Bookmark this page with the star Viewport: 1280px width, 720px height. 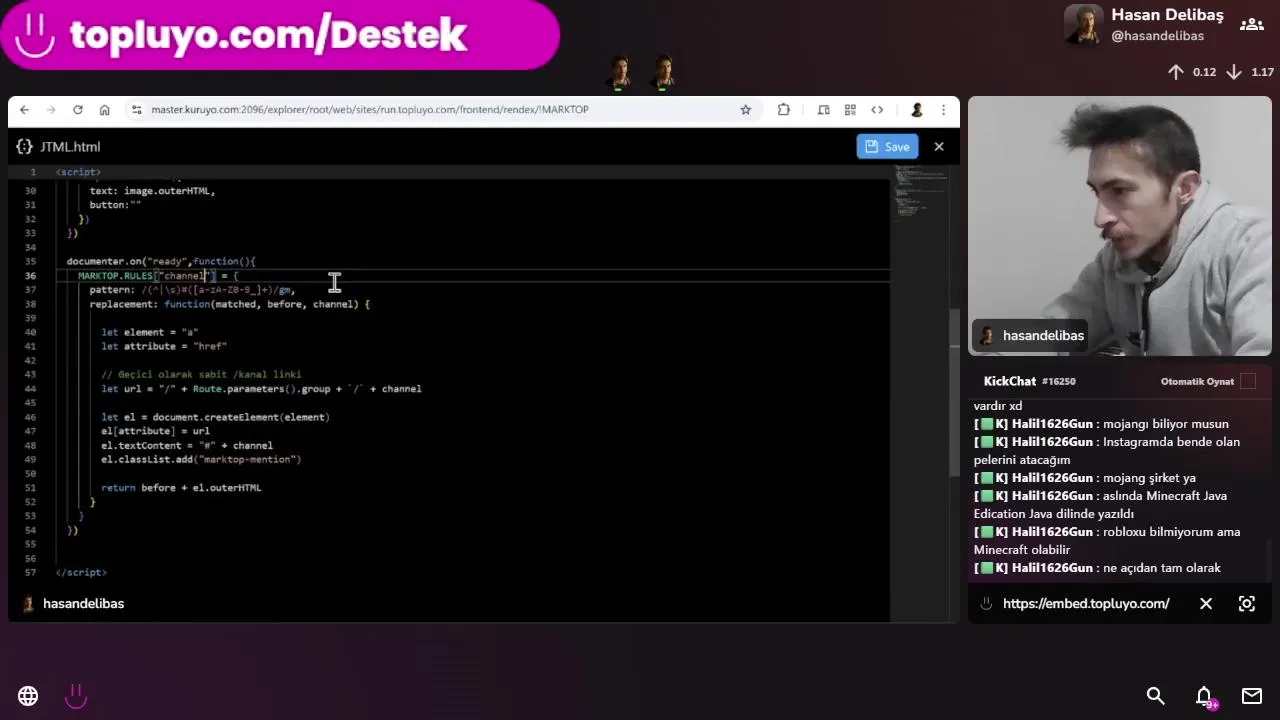tap(745, 110)
